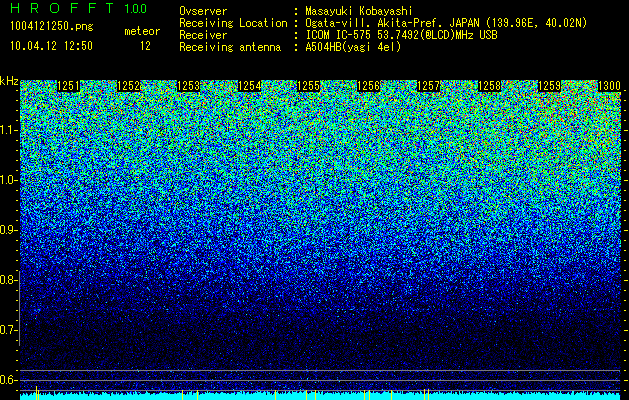629x400 pixels.
Task: Click the 'Ovserver' field label
Action: pyautogui.click(x=203, y=11)
